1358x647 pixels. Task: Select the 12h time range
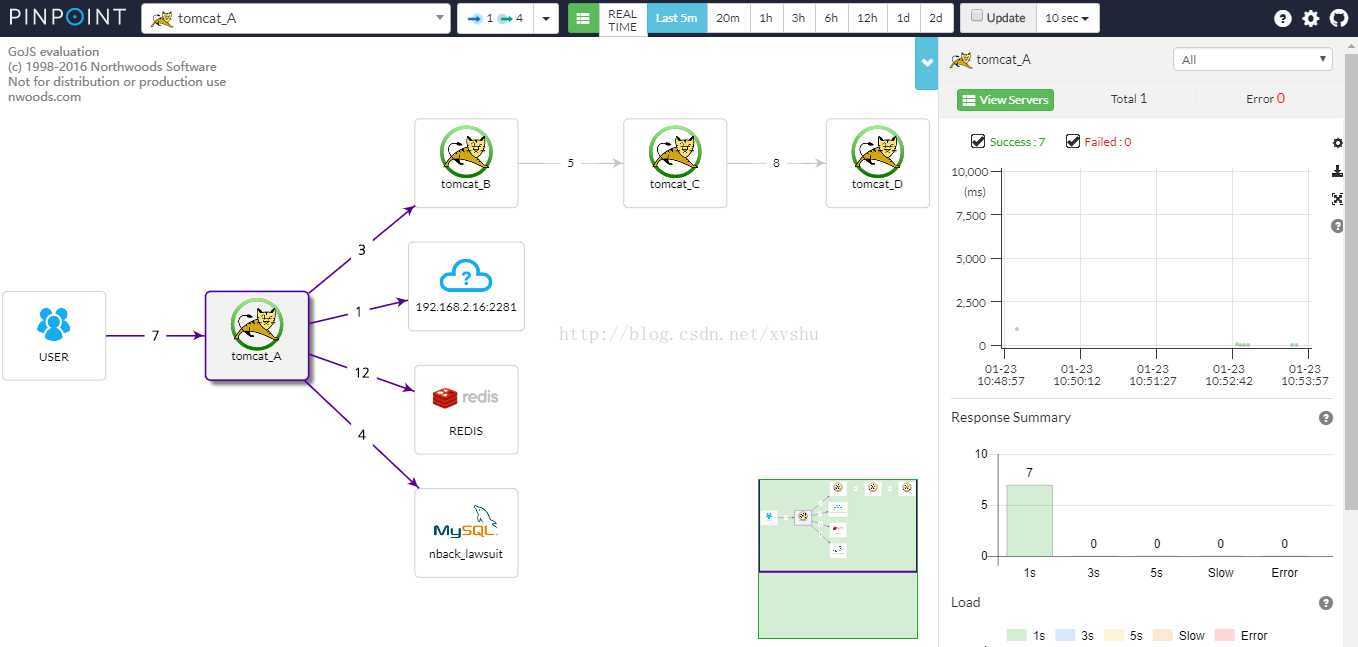click(867, 18)
